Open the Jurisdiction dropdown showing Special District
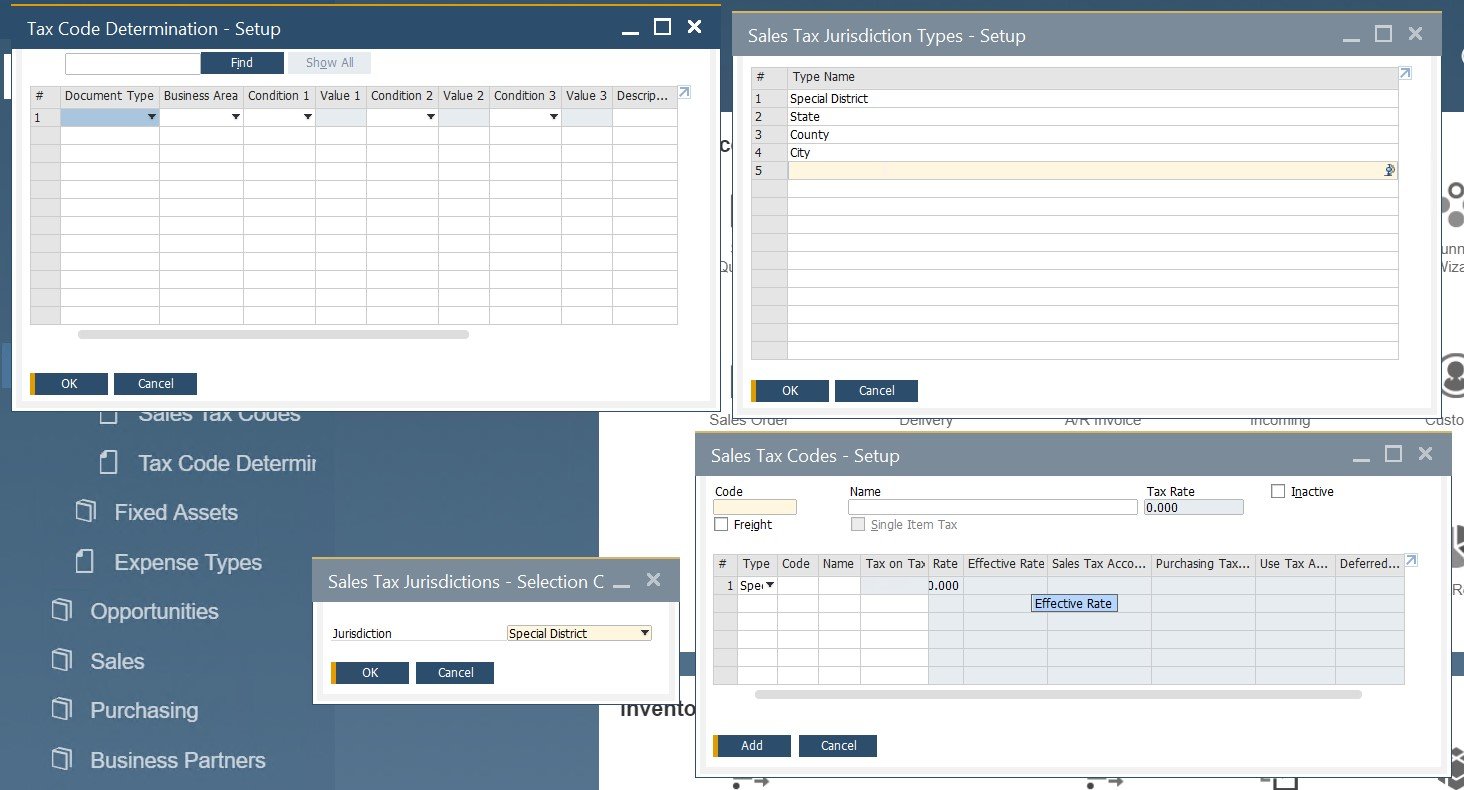The height and width of the screenshot is (790, 1464). [x=645, y=632]
